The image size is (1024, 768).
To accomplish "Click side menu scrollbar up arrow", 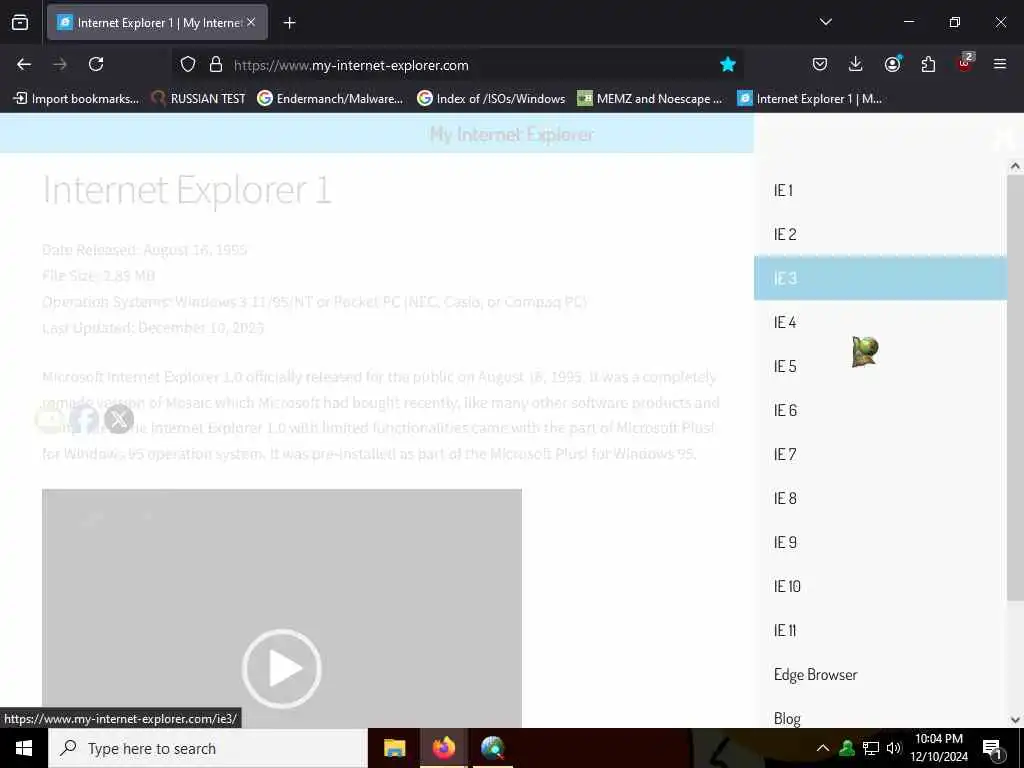I will (1015, 167).
